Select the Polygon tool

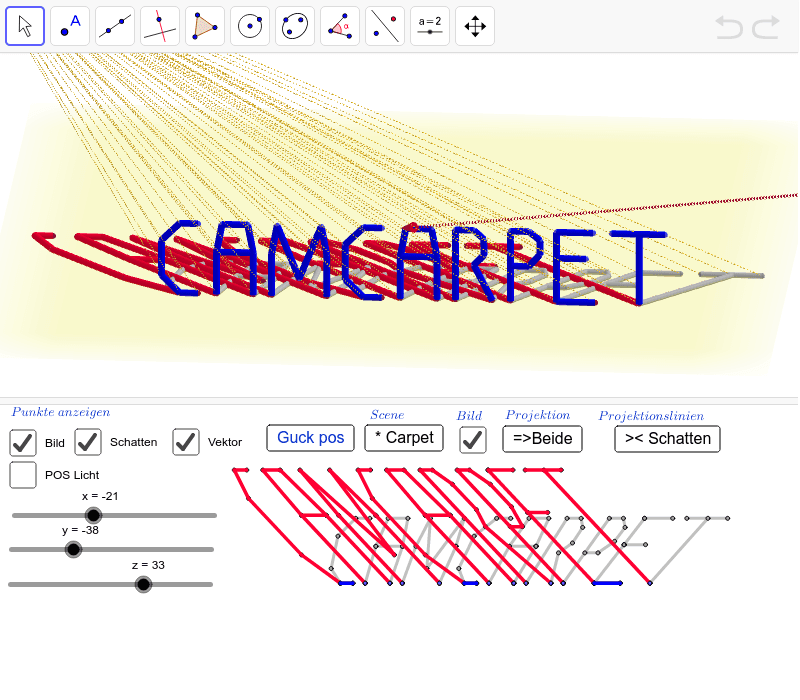tap(204, 25)
